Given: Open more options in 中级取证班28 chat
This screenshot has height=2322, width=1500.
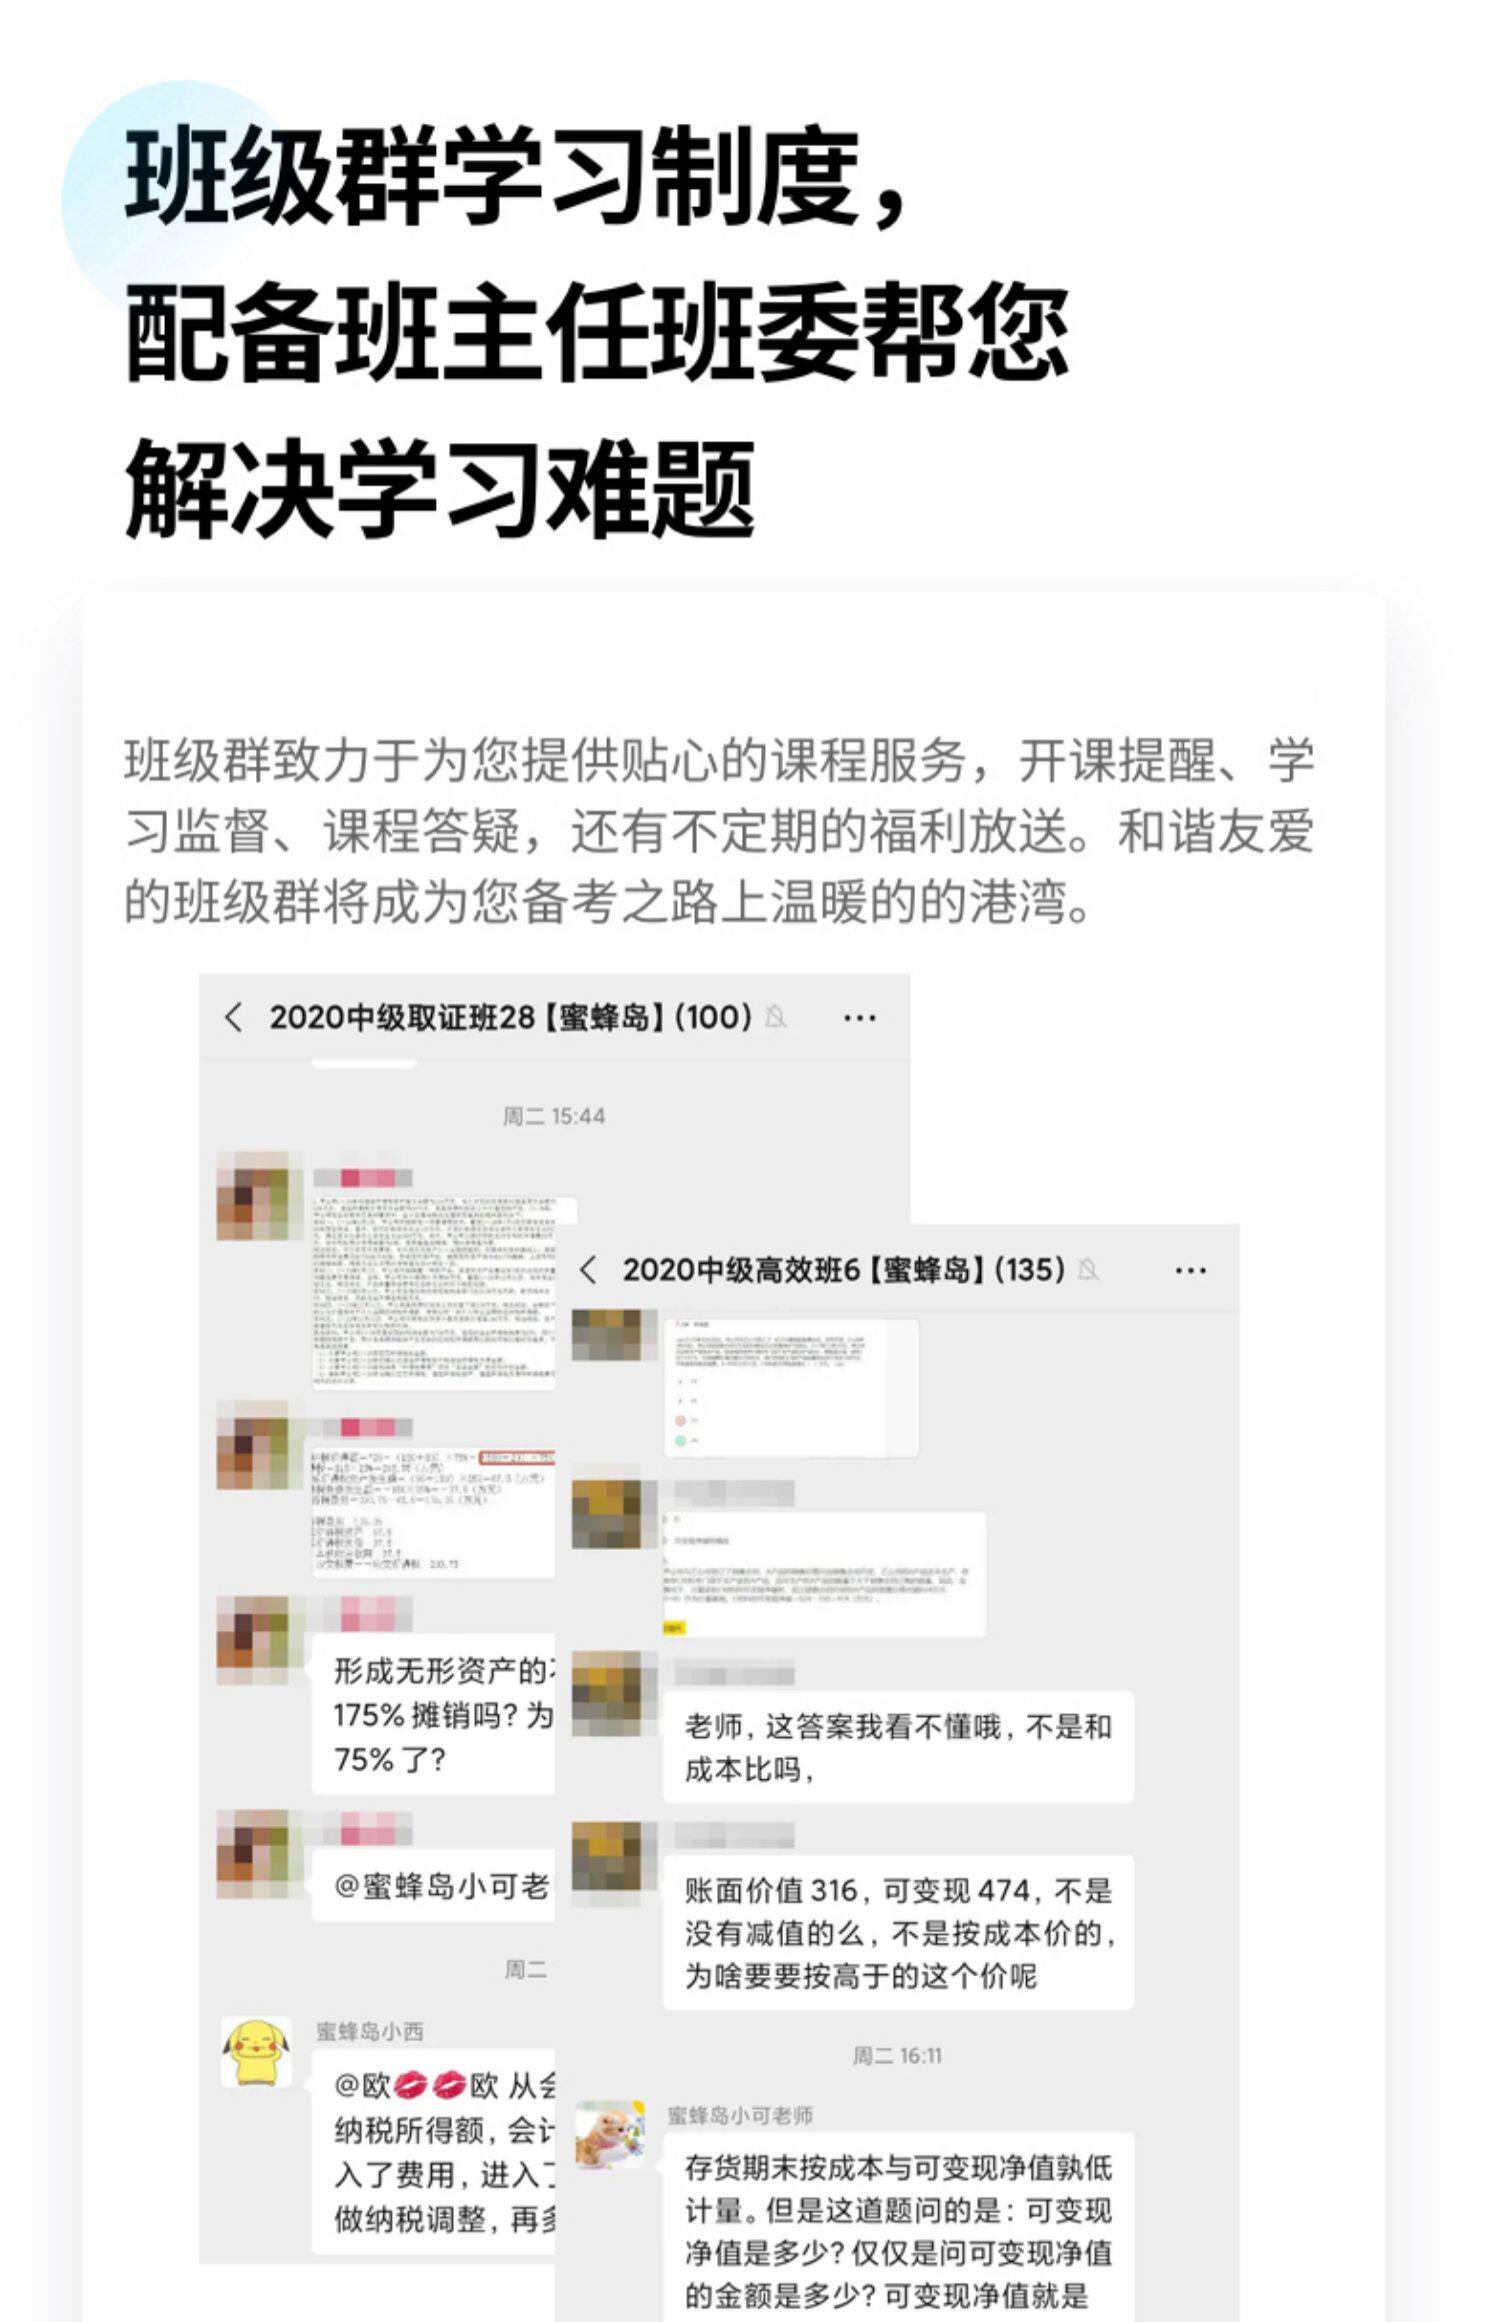Looking at the screenshot, I should pyautogui.click(x=859, y=1018).
